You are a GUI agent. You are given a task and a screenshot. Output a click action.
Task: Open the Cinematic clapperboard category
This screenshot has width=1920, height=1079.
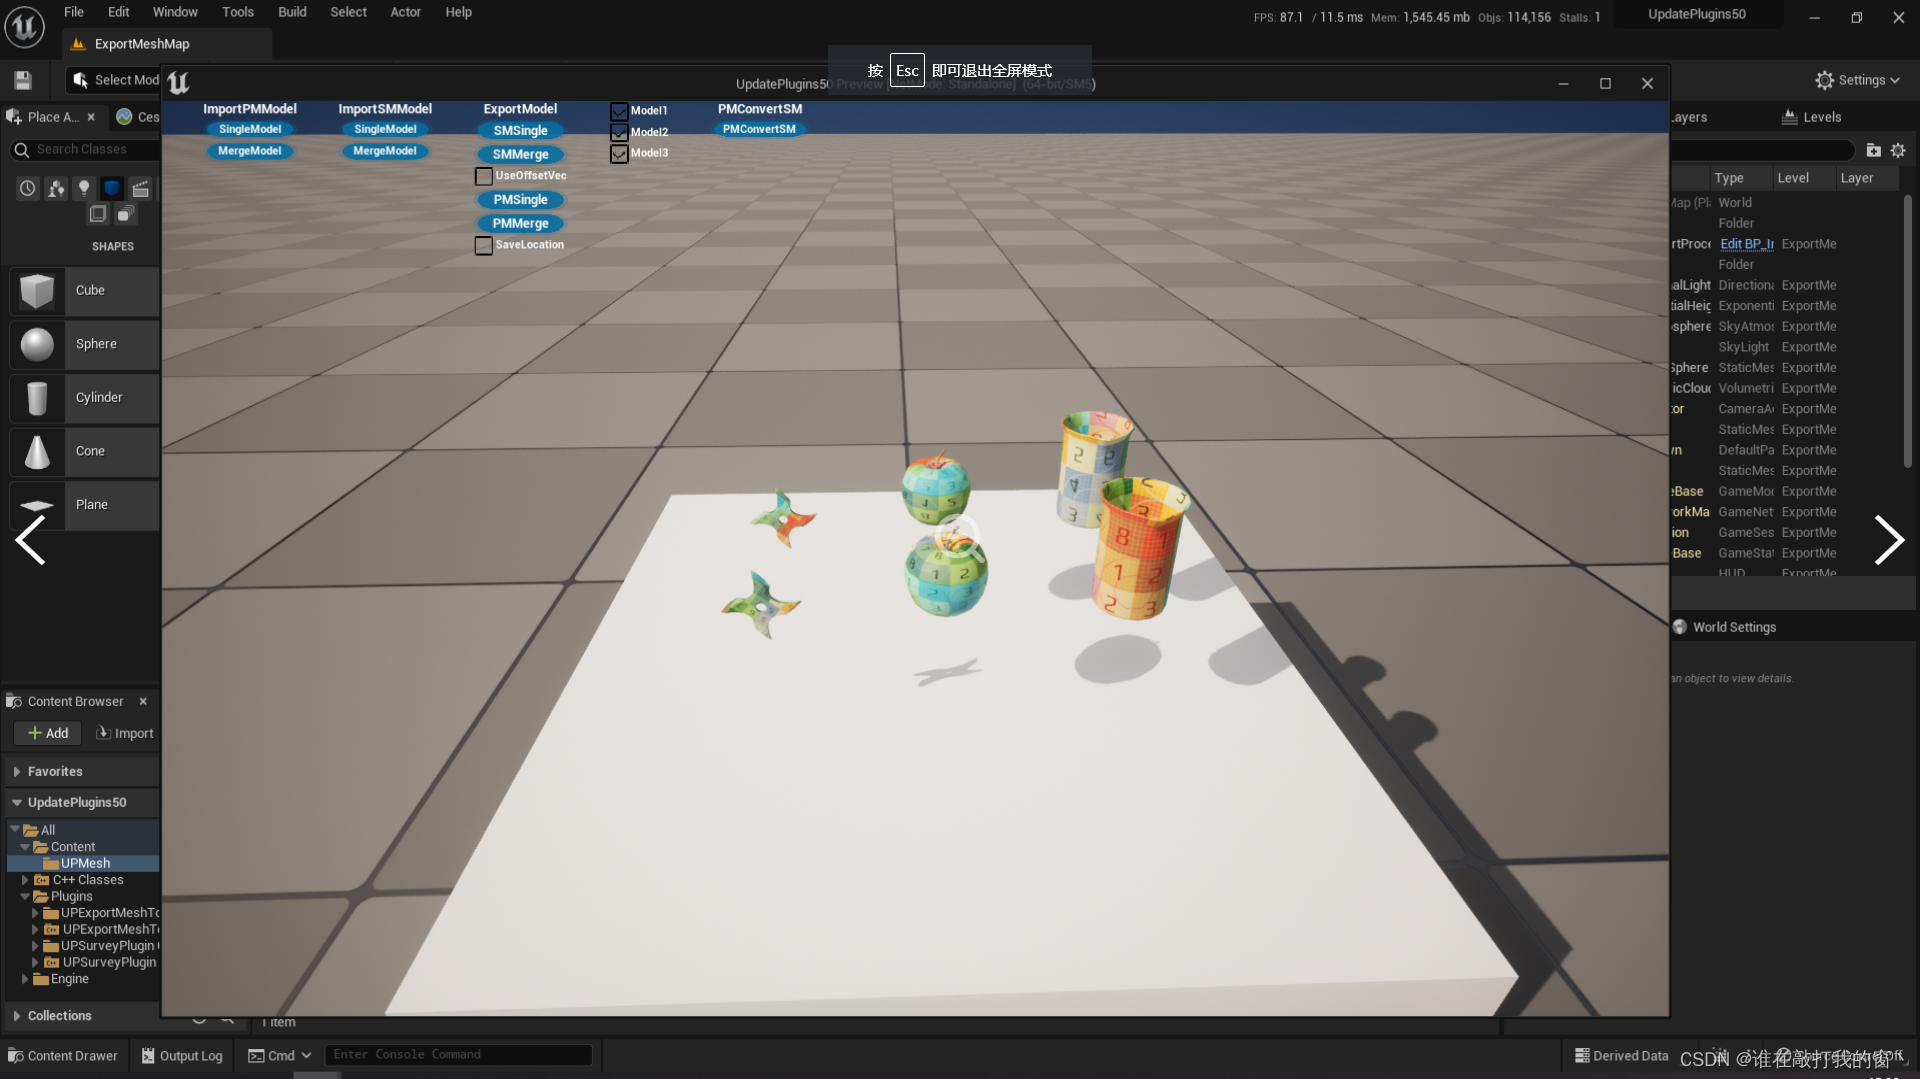[141, 188]
